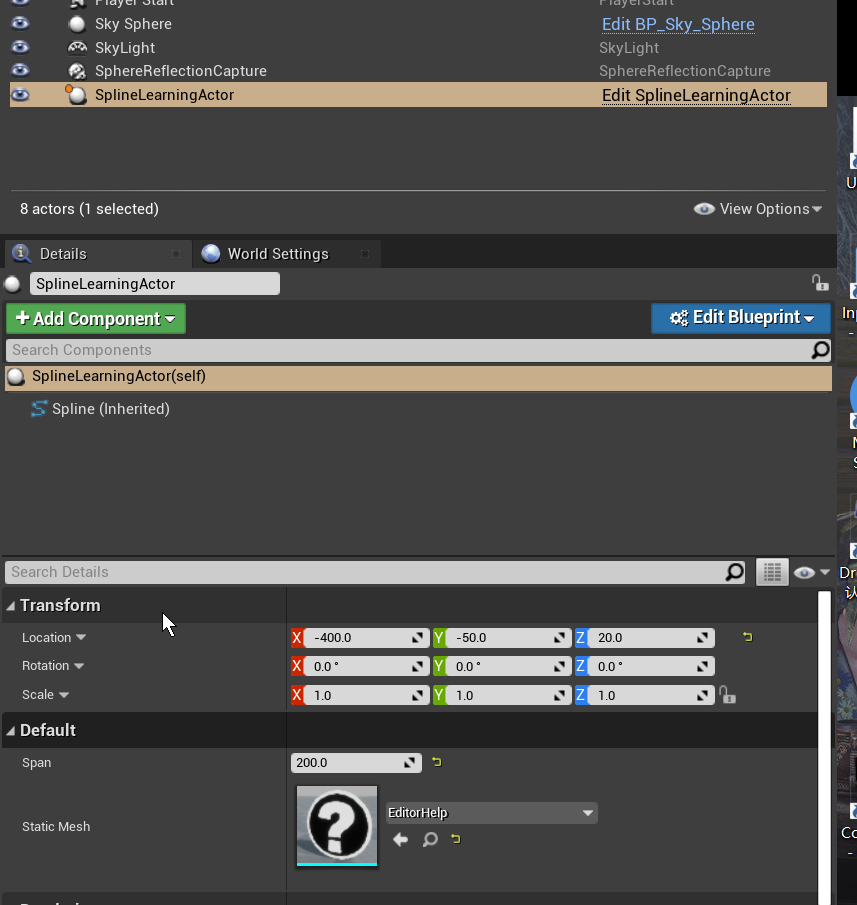The height and width of the screenshot is (905, 857).
Task: Close the Details tab
Action: 176,254
